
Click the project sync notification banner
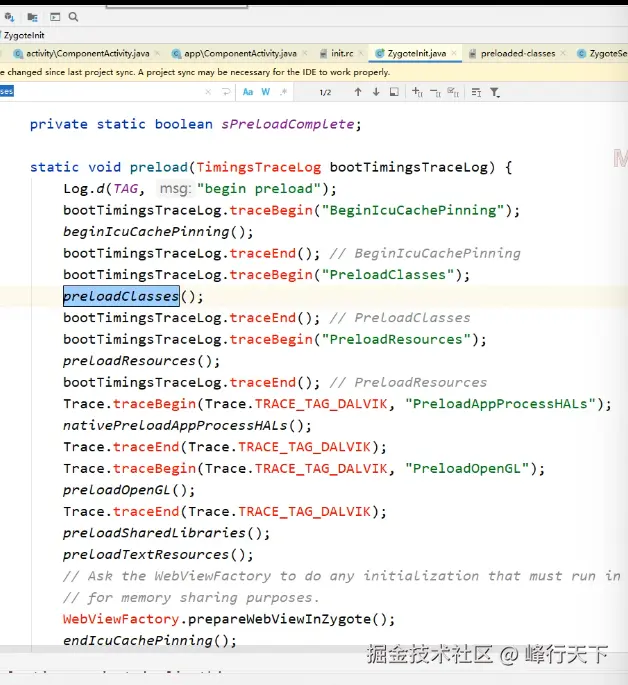[x=314, y=72]
